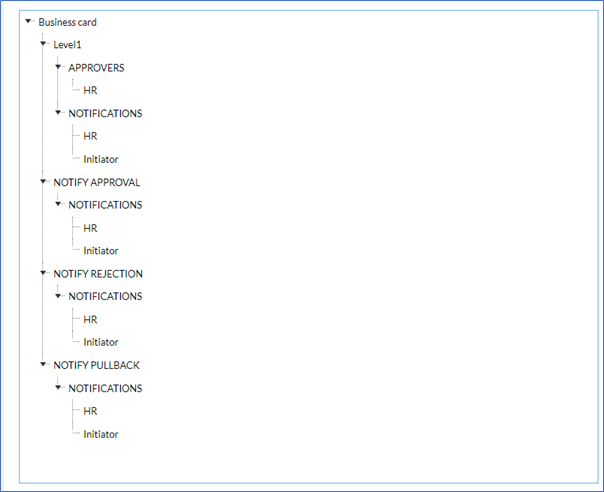This screenshot has width=604, height=492.
Task: Collapse NOTIFICATIONS arrow under Level1
Action: click(58, 113)
